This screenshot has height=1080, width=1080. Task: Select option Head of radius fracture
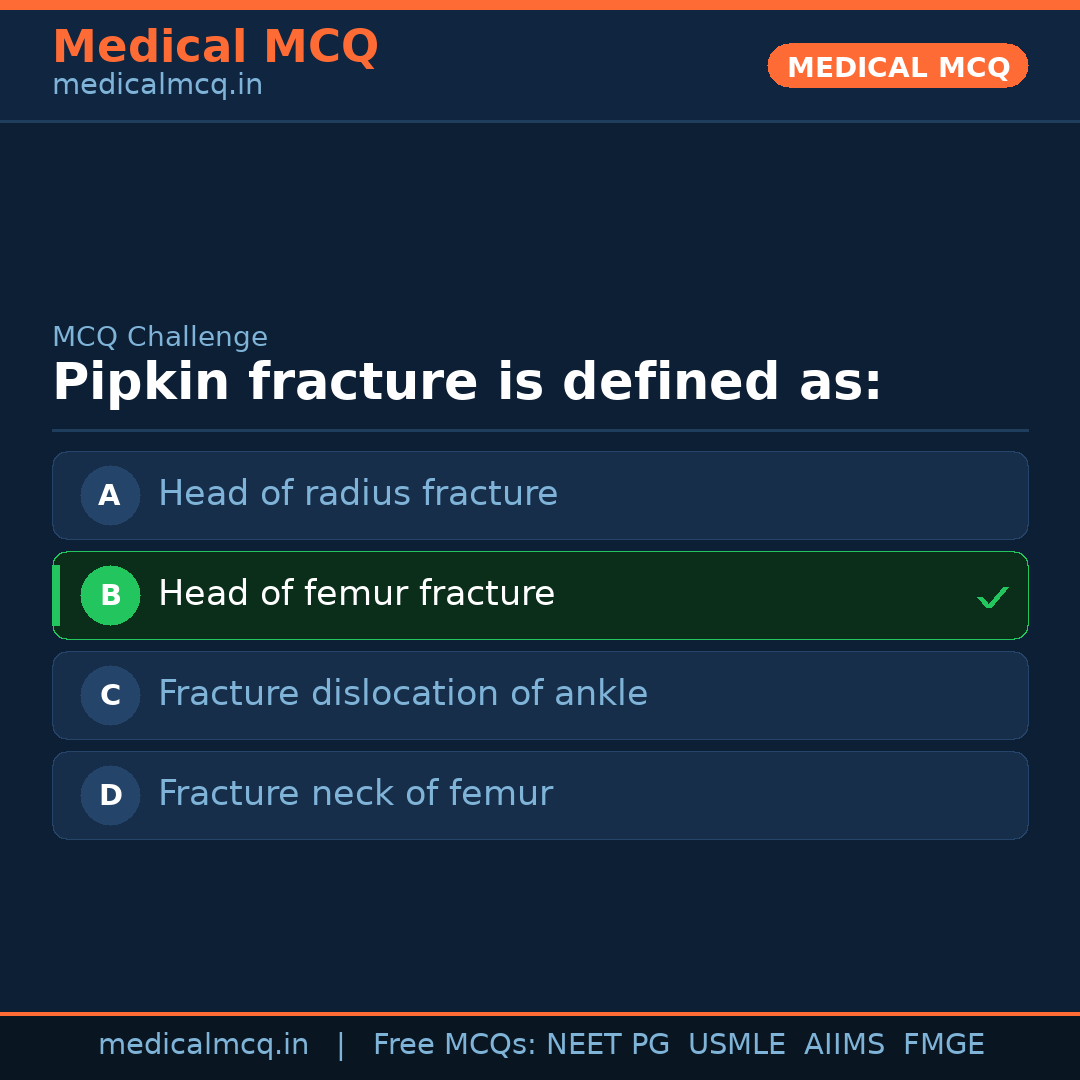tap(358, 494)
